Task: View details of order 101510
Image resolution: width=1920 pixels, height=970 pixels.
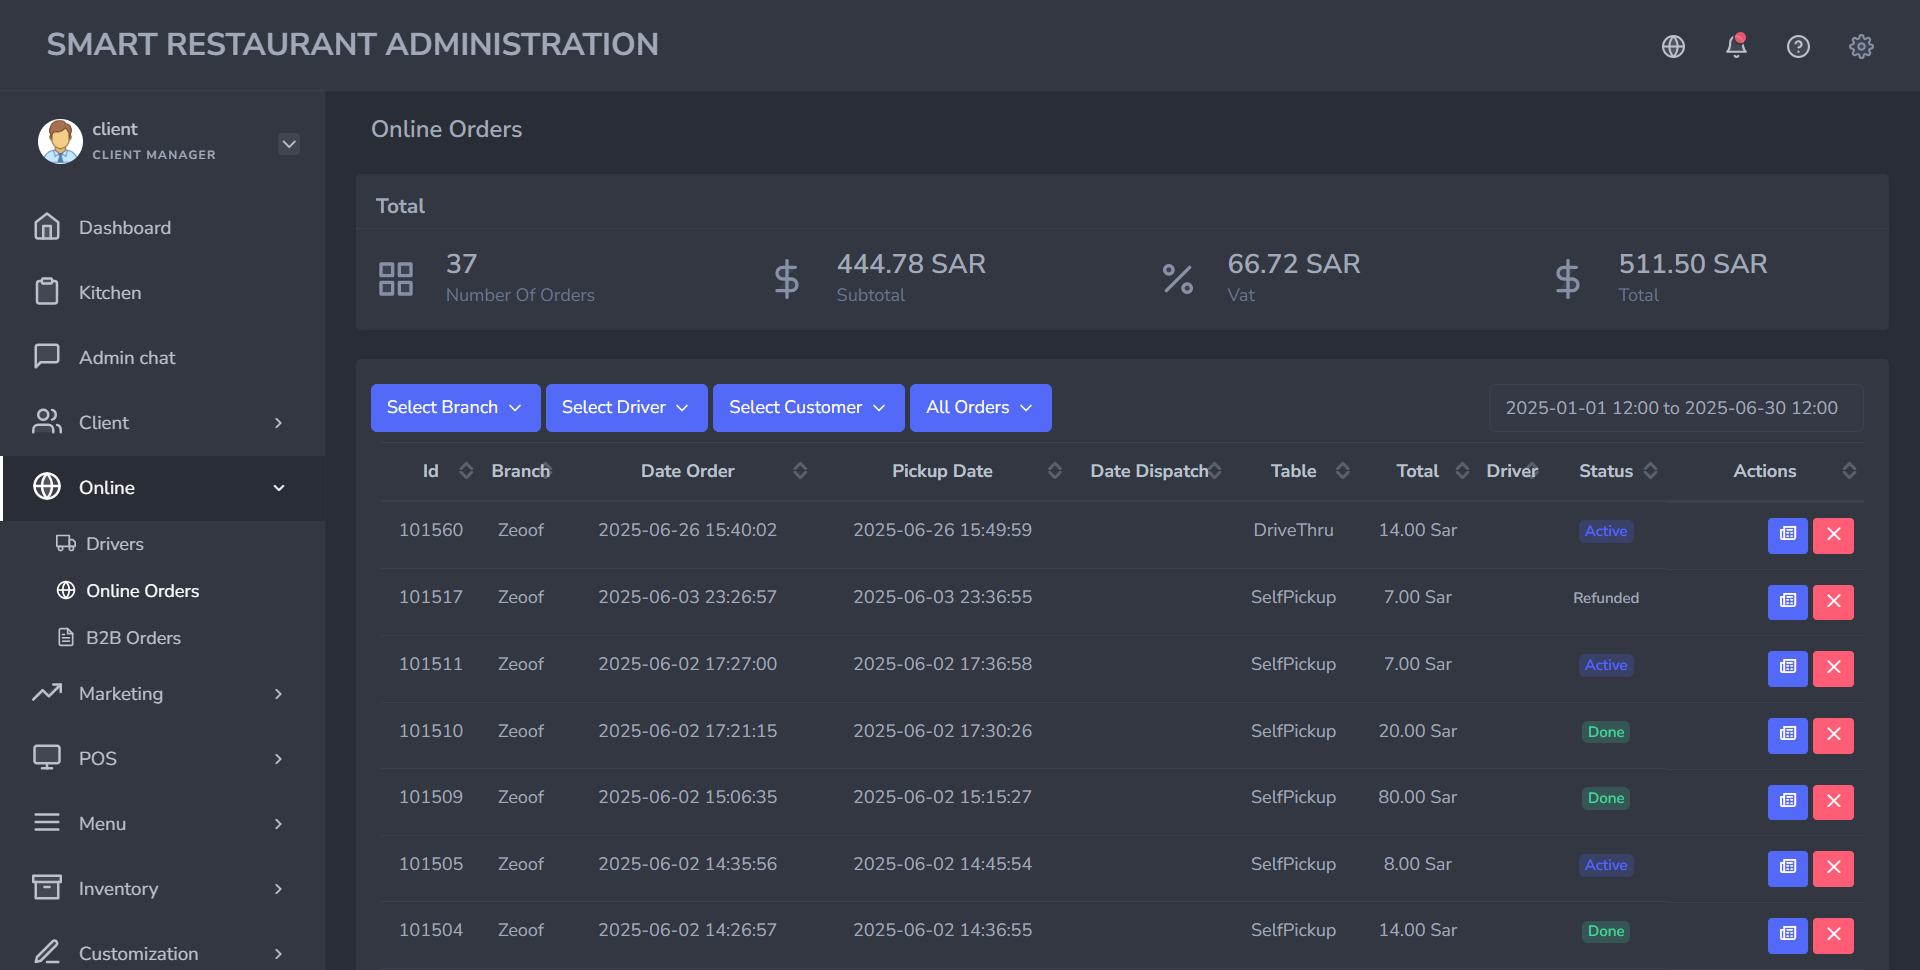Action: click(1788, 735)
